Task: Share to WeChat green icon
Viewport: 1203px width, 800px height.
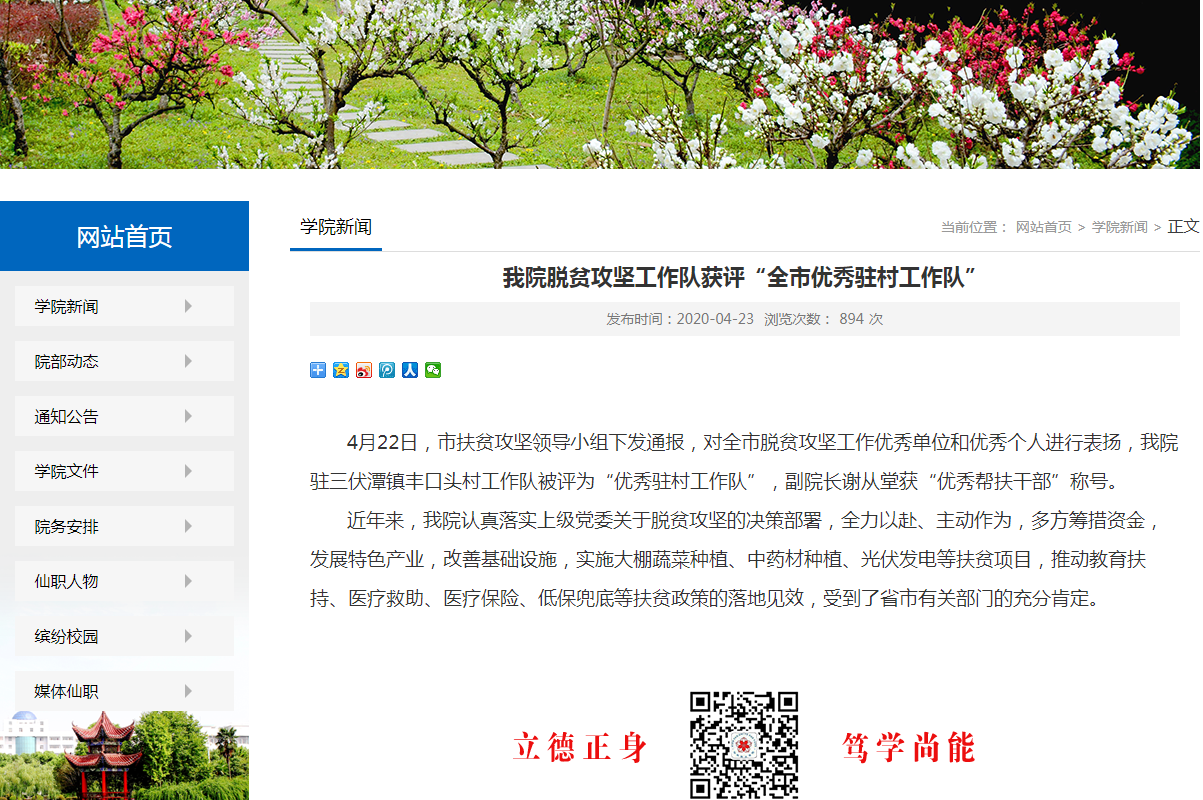Action: click(x=433, y=370)
